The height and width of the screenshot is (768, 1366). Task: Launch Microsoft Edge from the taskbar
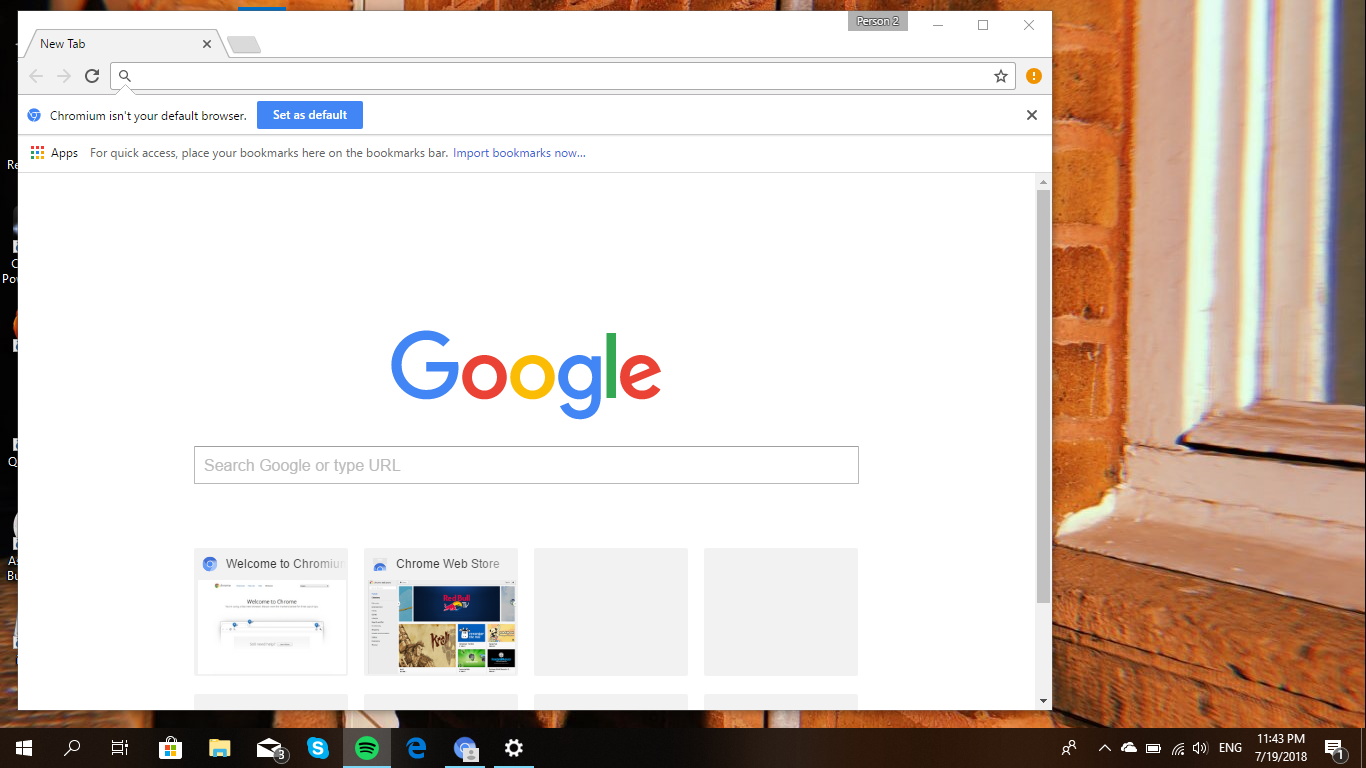(416, 747)
